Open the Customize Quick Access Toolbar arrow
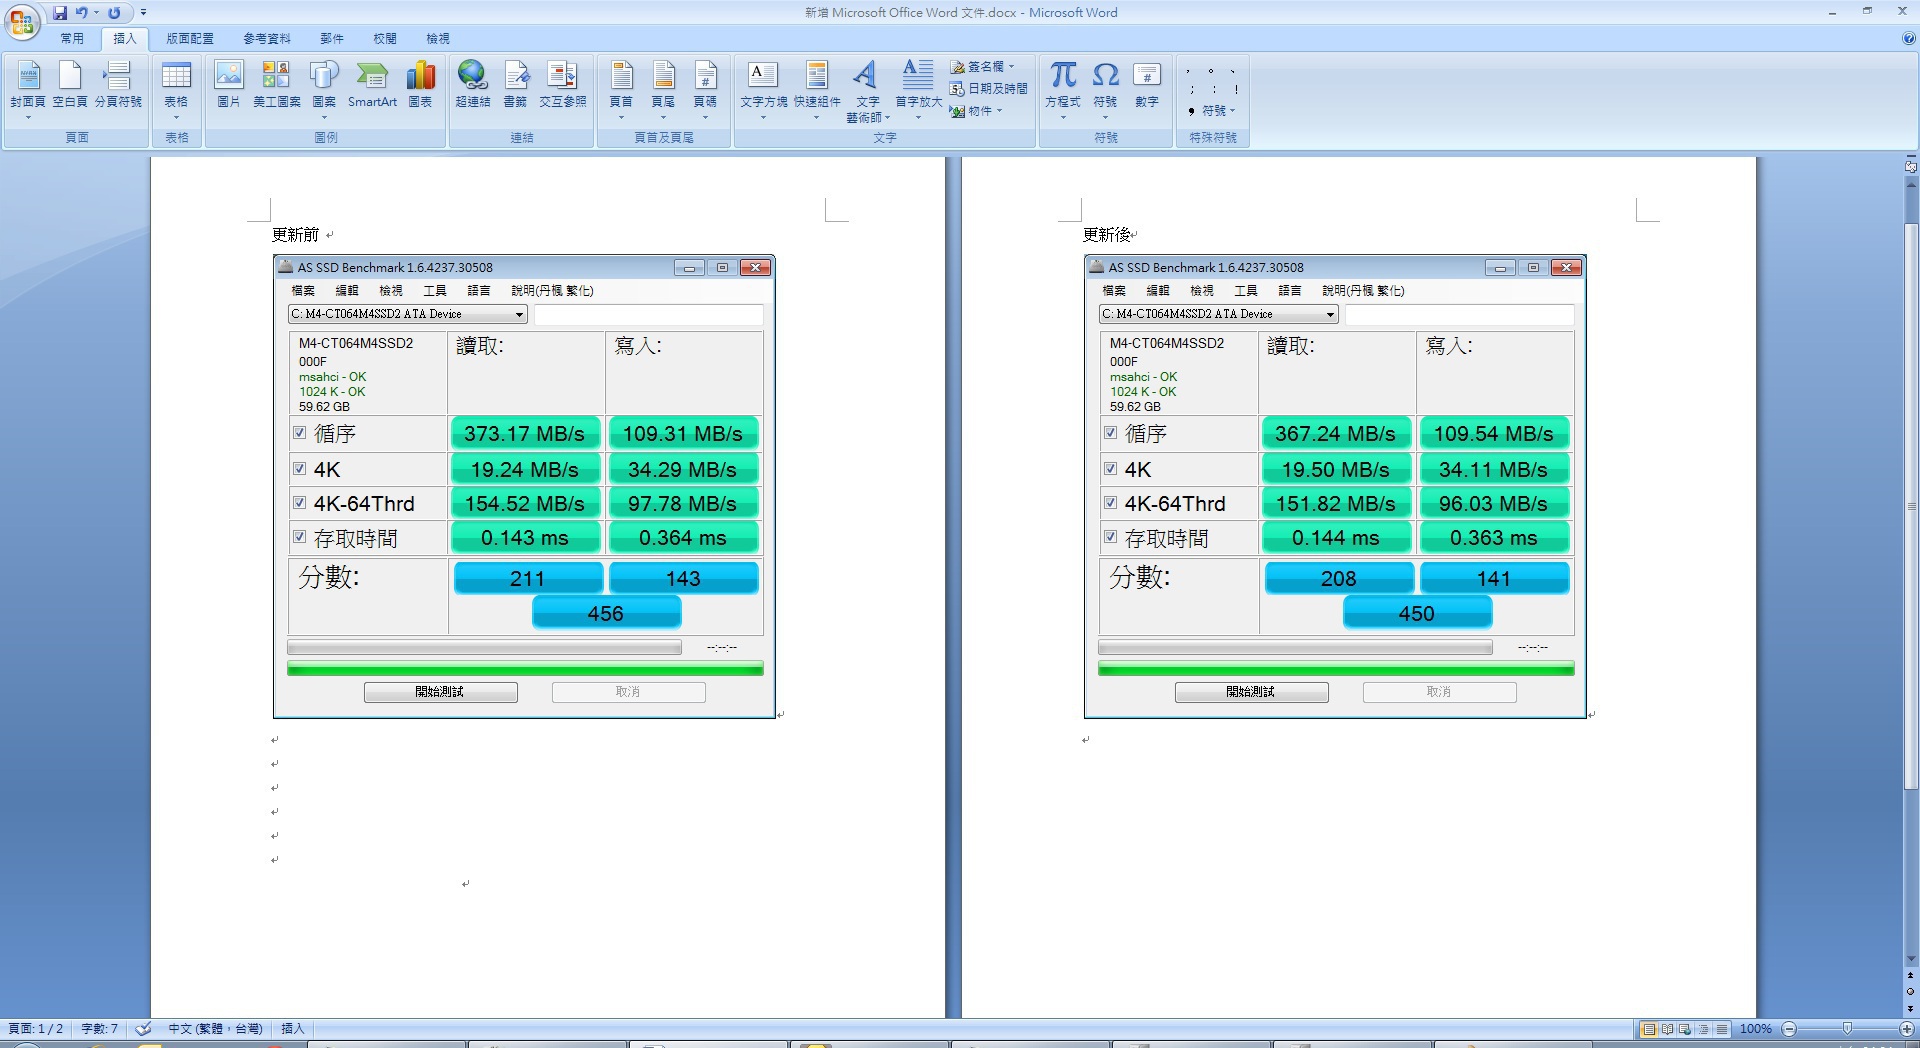The image size is (1920, 1048). click(x=143, y=13)
